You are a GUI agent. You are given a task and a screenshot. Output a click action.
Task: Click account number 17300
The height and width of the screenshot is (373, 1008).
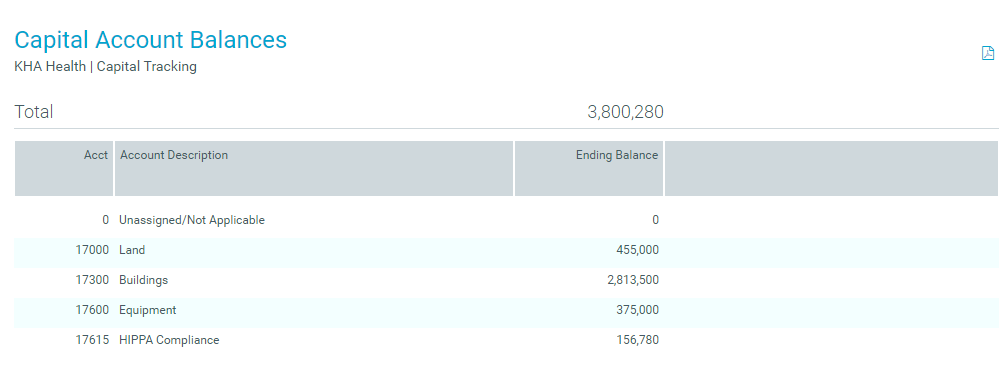pyautogui.click(x=93, y=280)
